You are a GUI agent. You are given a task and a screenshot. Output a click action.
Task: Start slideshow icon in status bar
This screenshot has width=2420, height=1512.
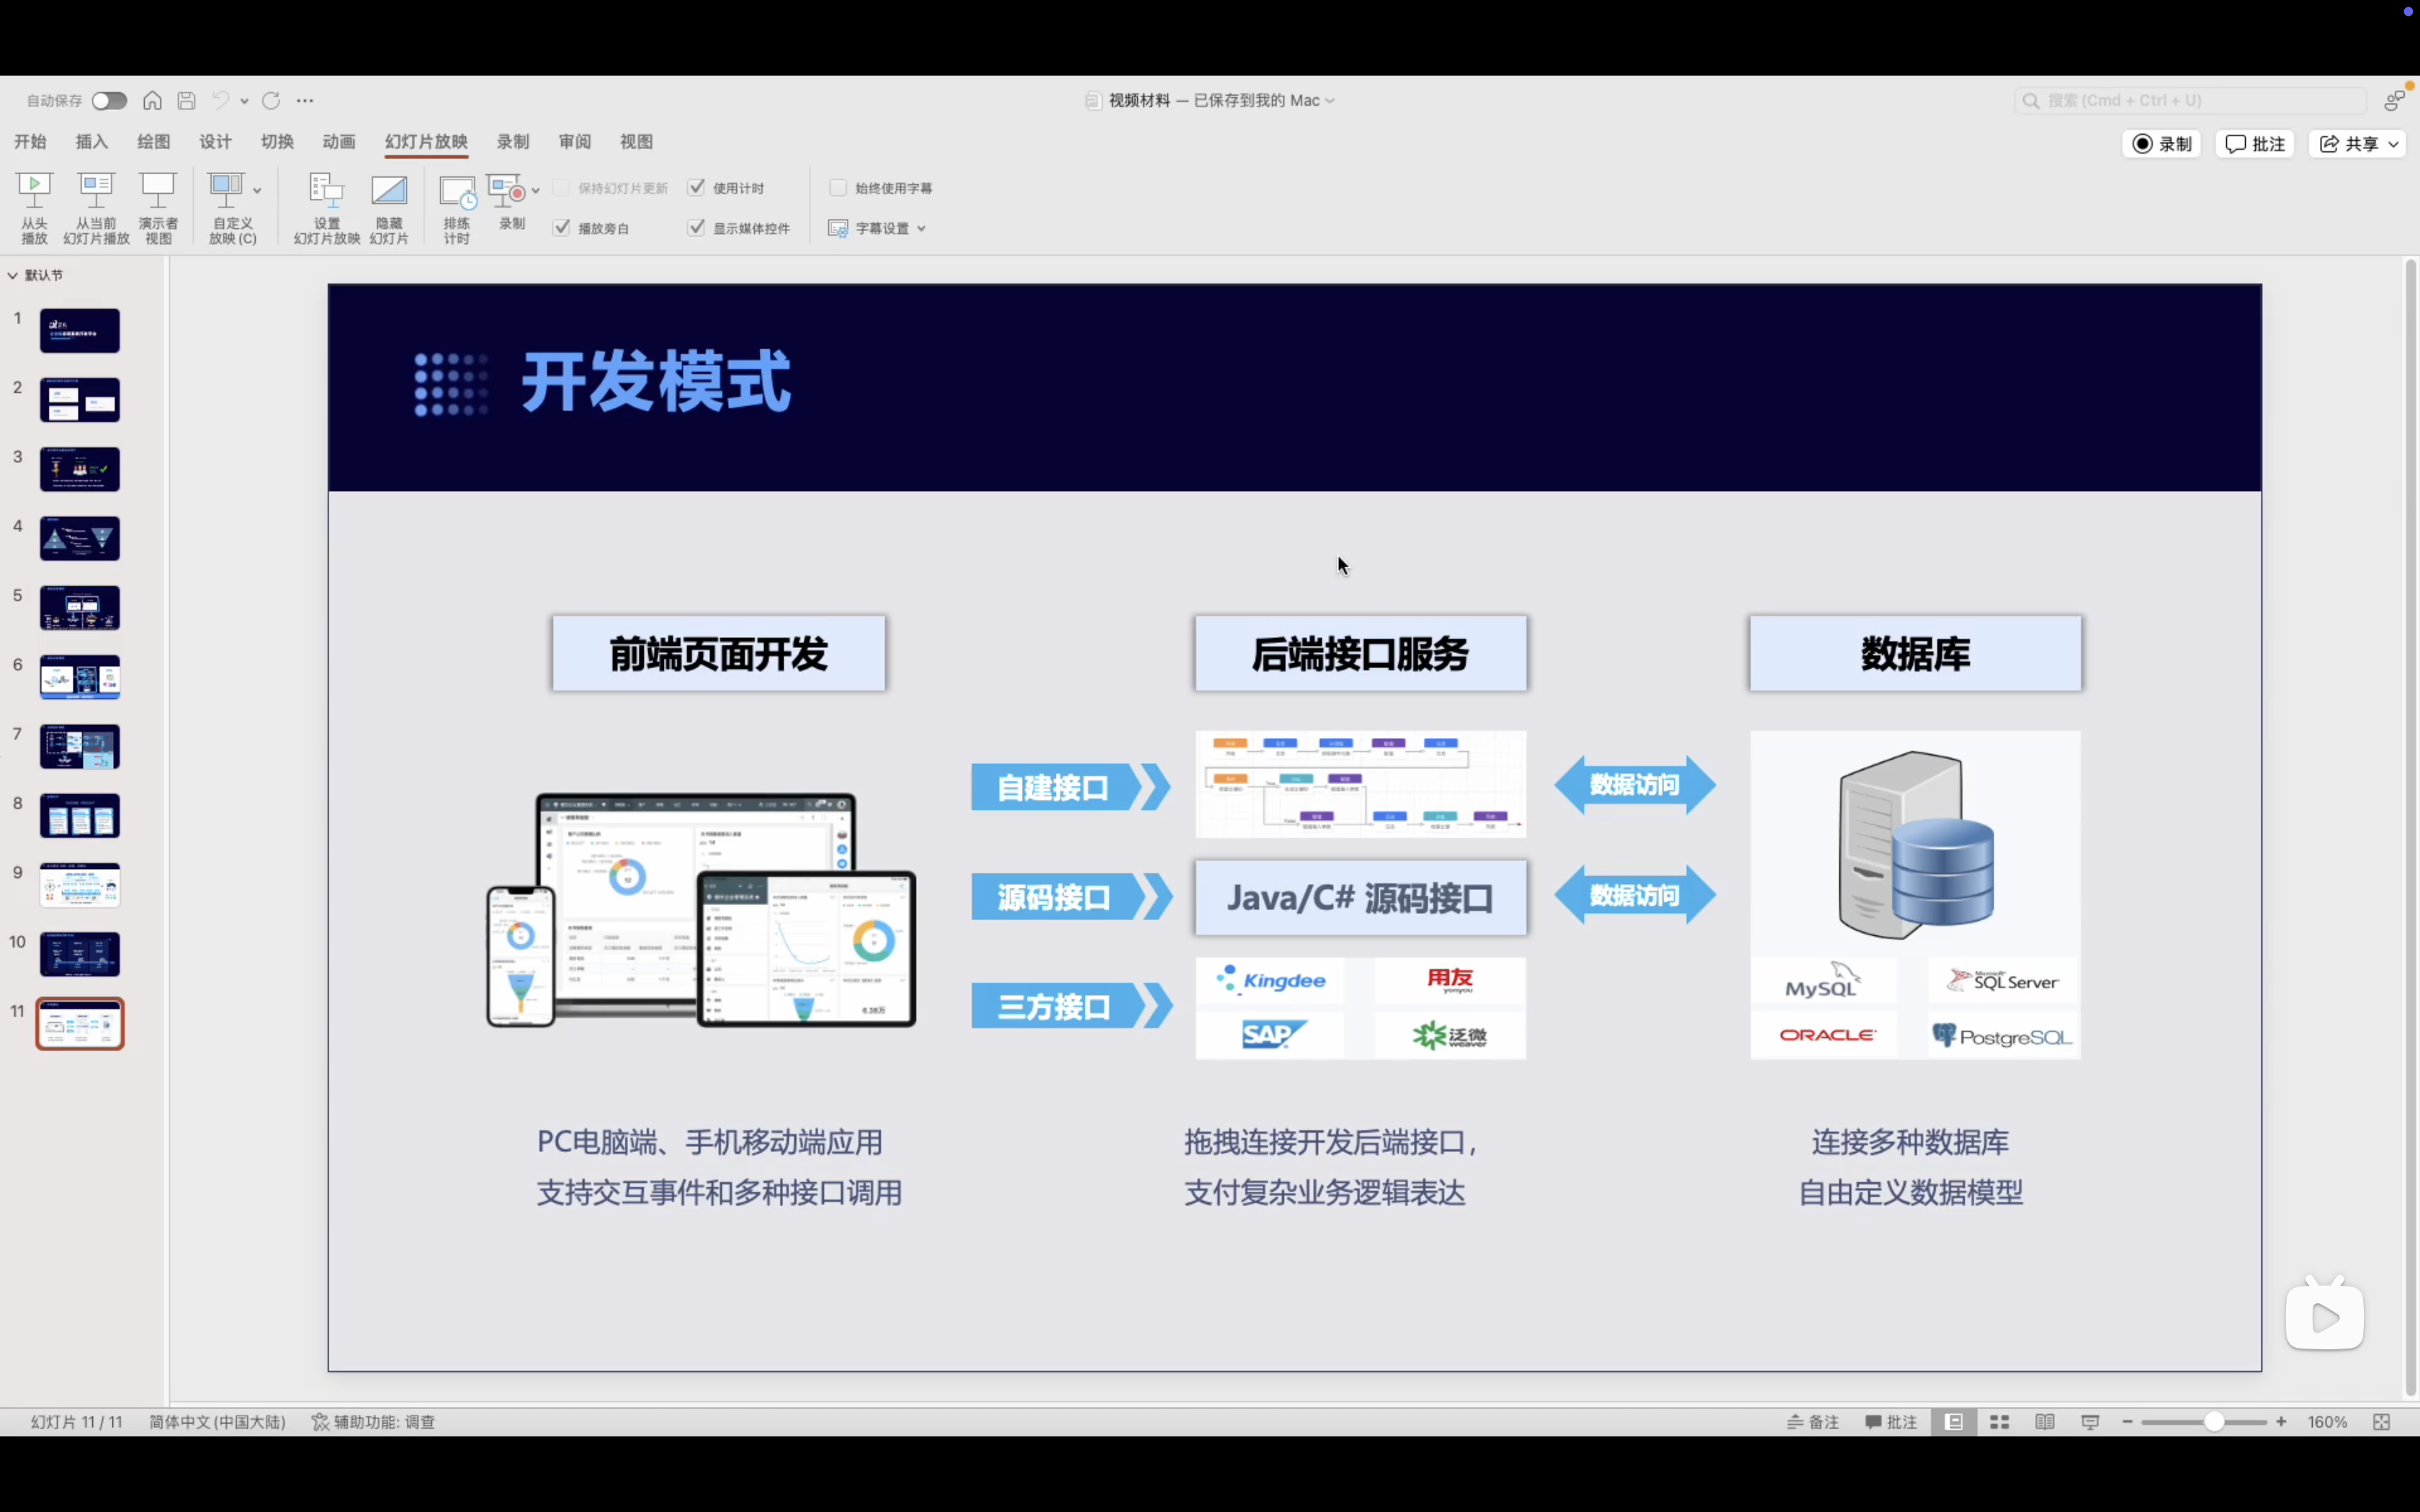[2090, 1422]
